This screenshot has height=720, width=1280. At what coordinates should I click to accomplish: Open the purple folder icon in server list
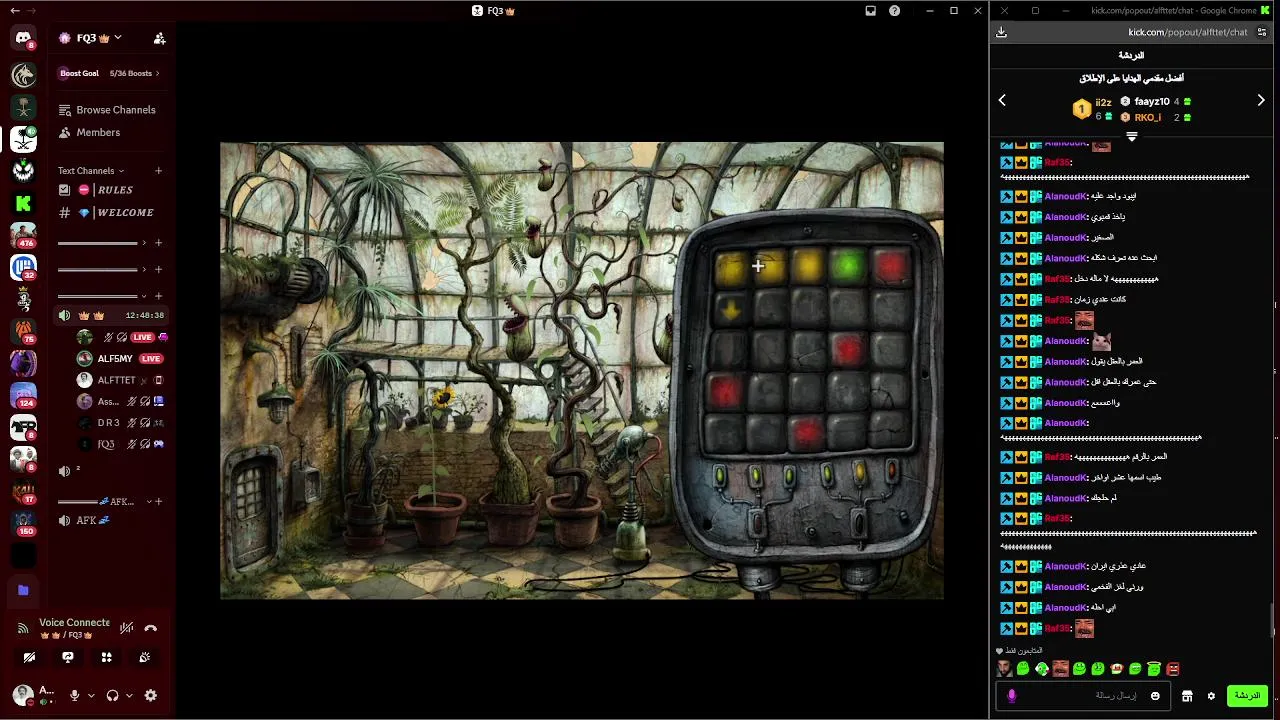[23, 590]
